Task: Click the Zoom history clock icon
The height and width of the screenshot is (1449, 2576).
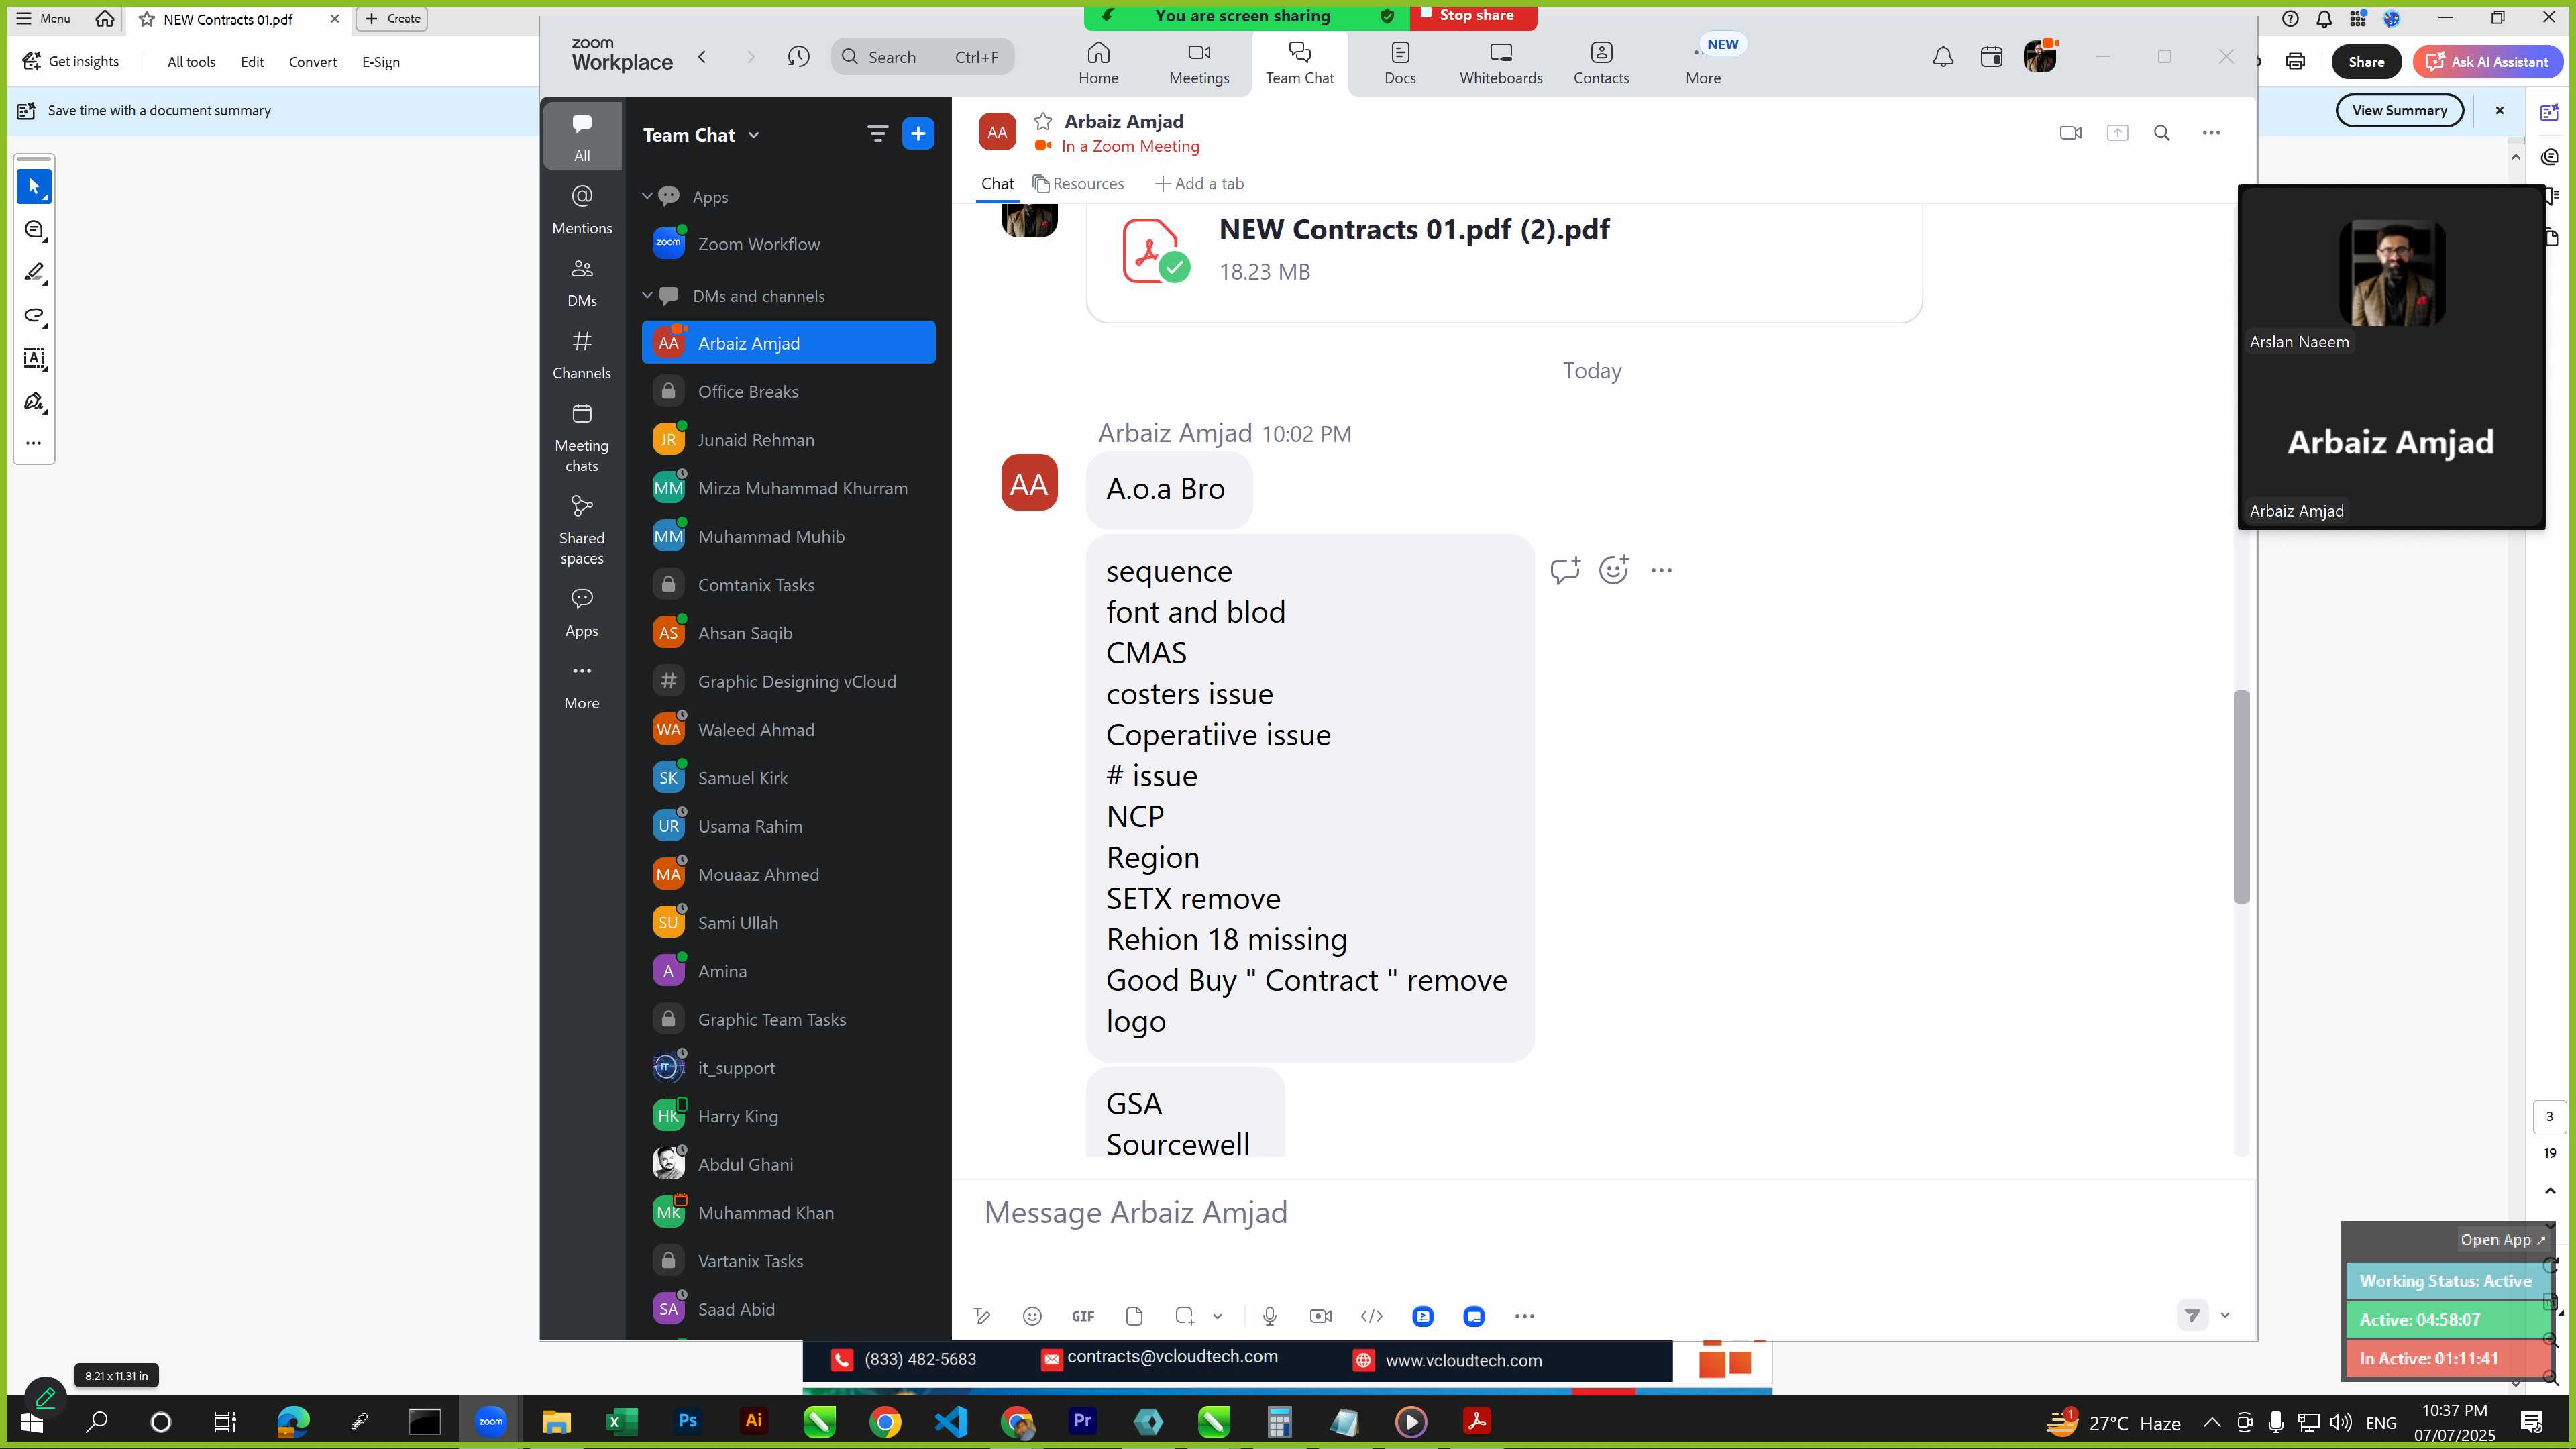Action: tap(798, 57)
